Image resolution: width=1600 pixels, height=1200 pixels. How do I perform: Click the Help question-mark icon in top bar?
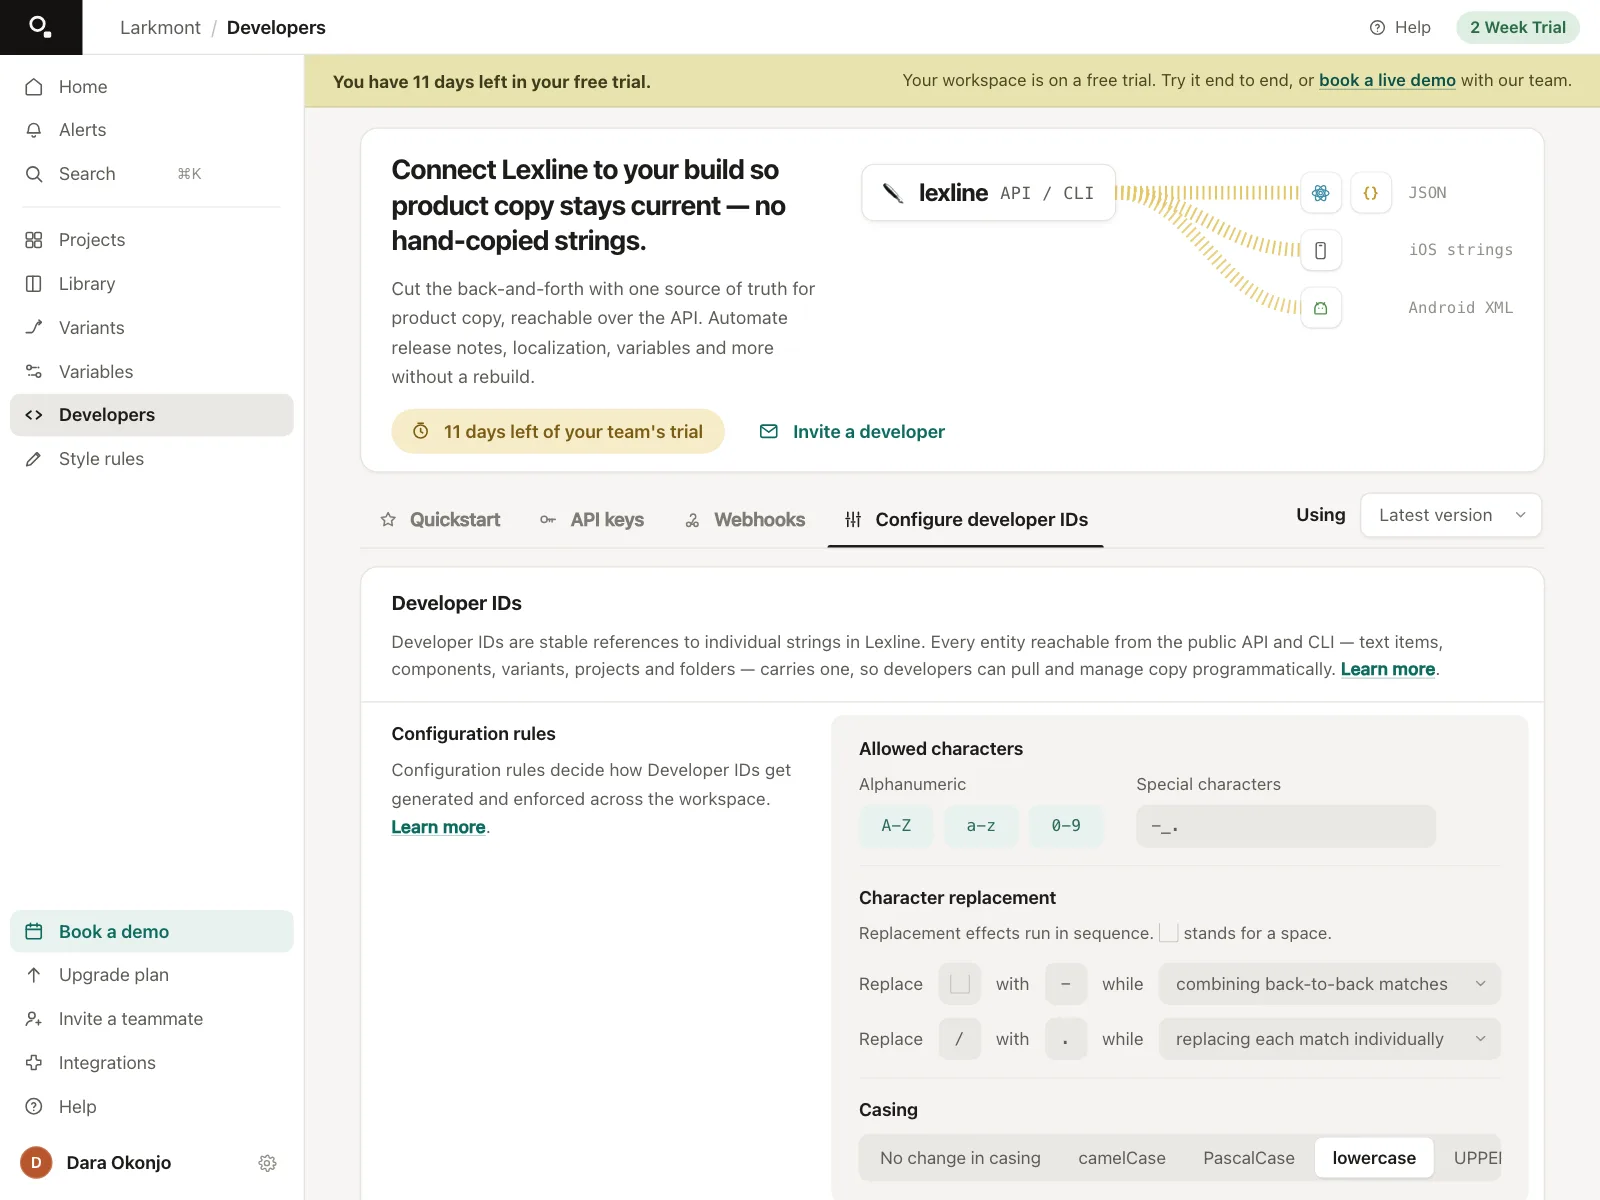(1377, 28)
